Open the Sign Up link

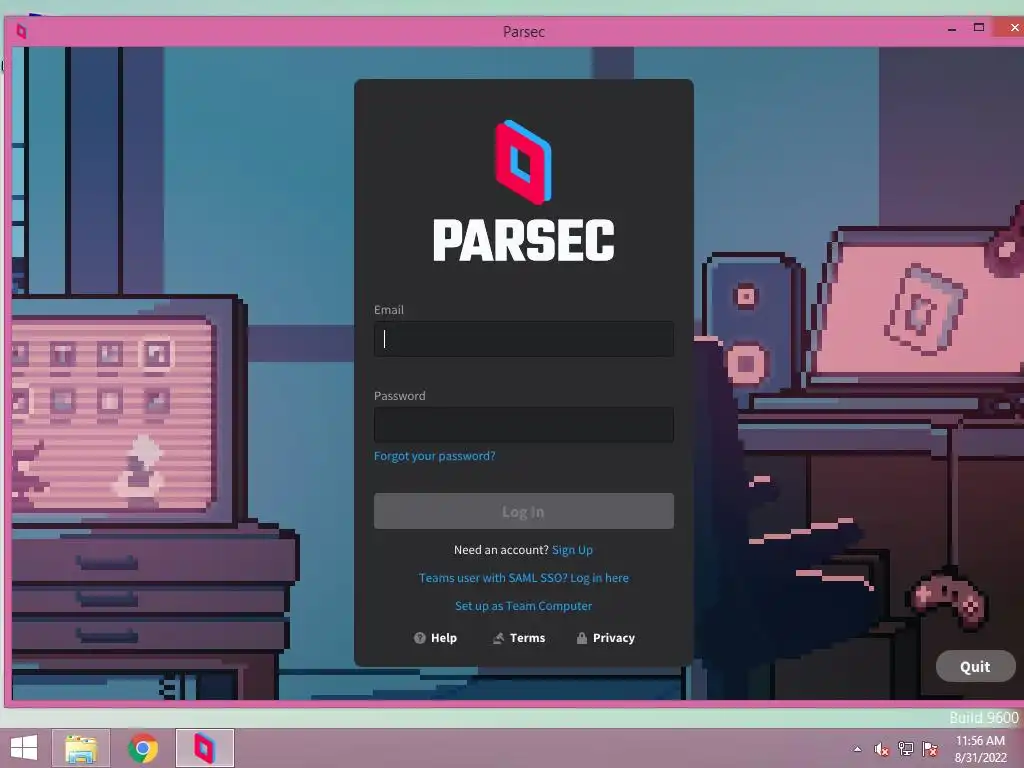(x=572, y=550)
